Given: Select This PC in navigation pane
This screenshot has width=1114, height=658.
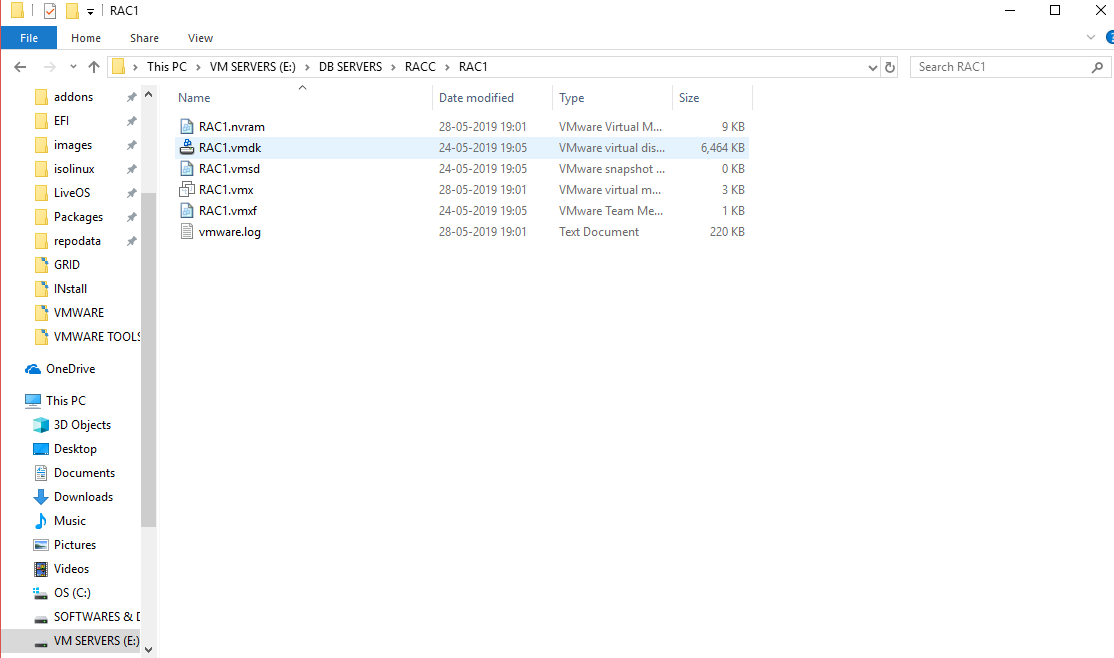Looking at the screenshot, I should [x=65, y=401].
